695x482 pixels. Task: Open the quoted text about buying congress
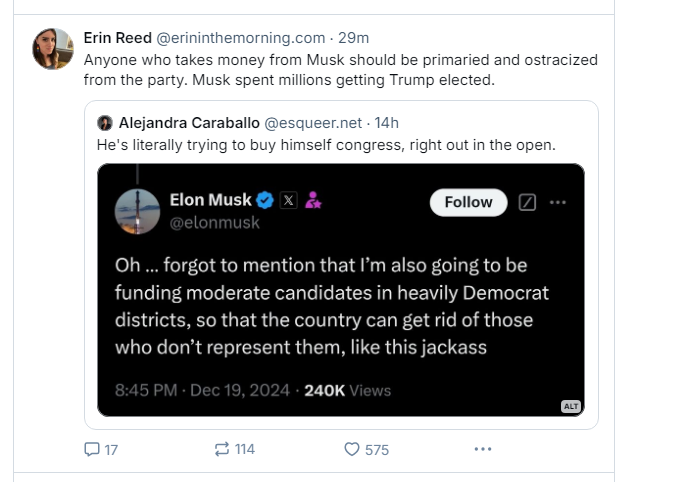pos(325,145)
